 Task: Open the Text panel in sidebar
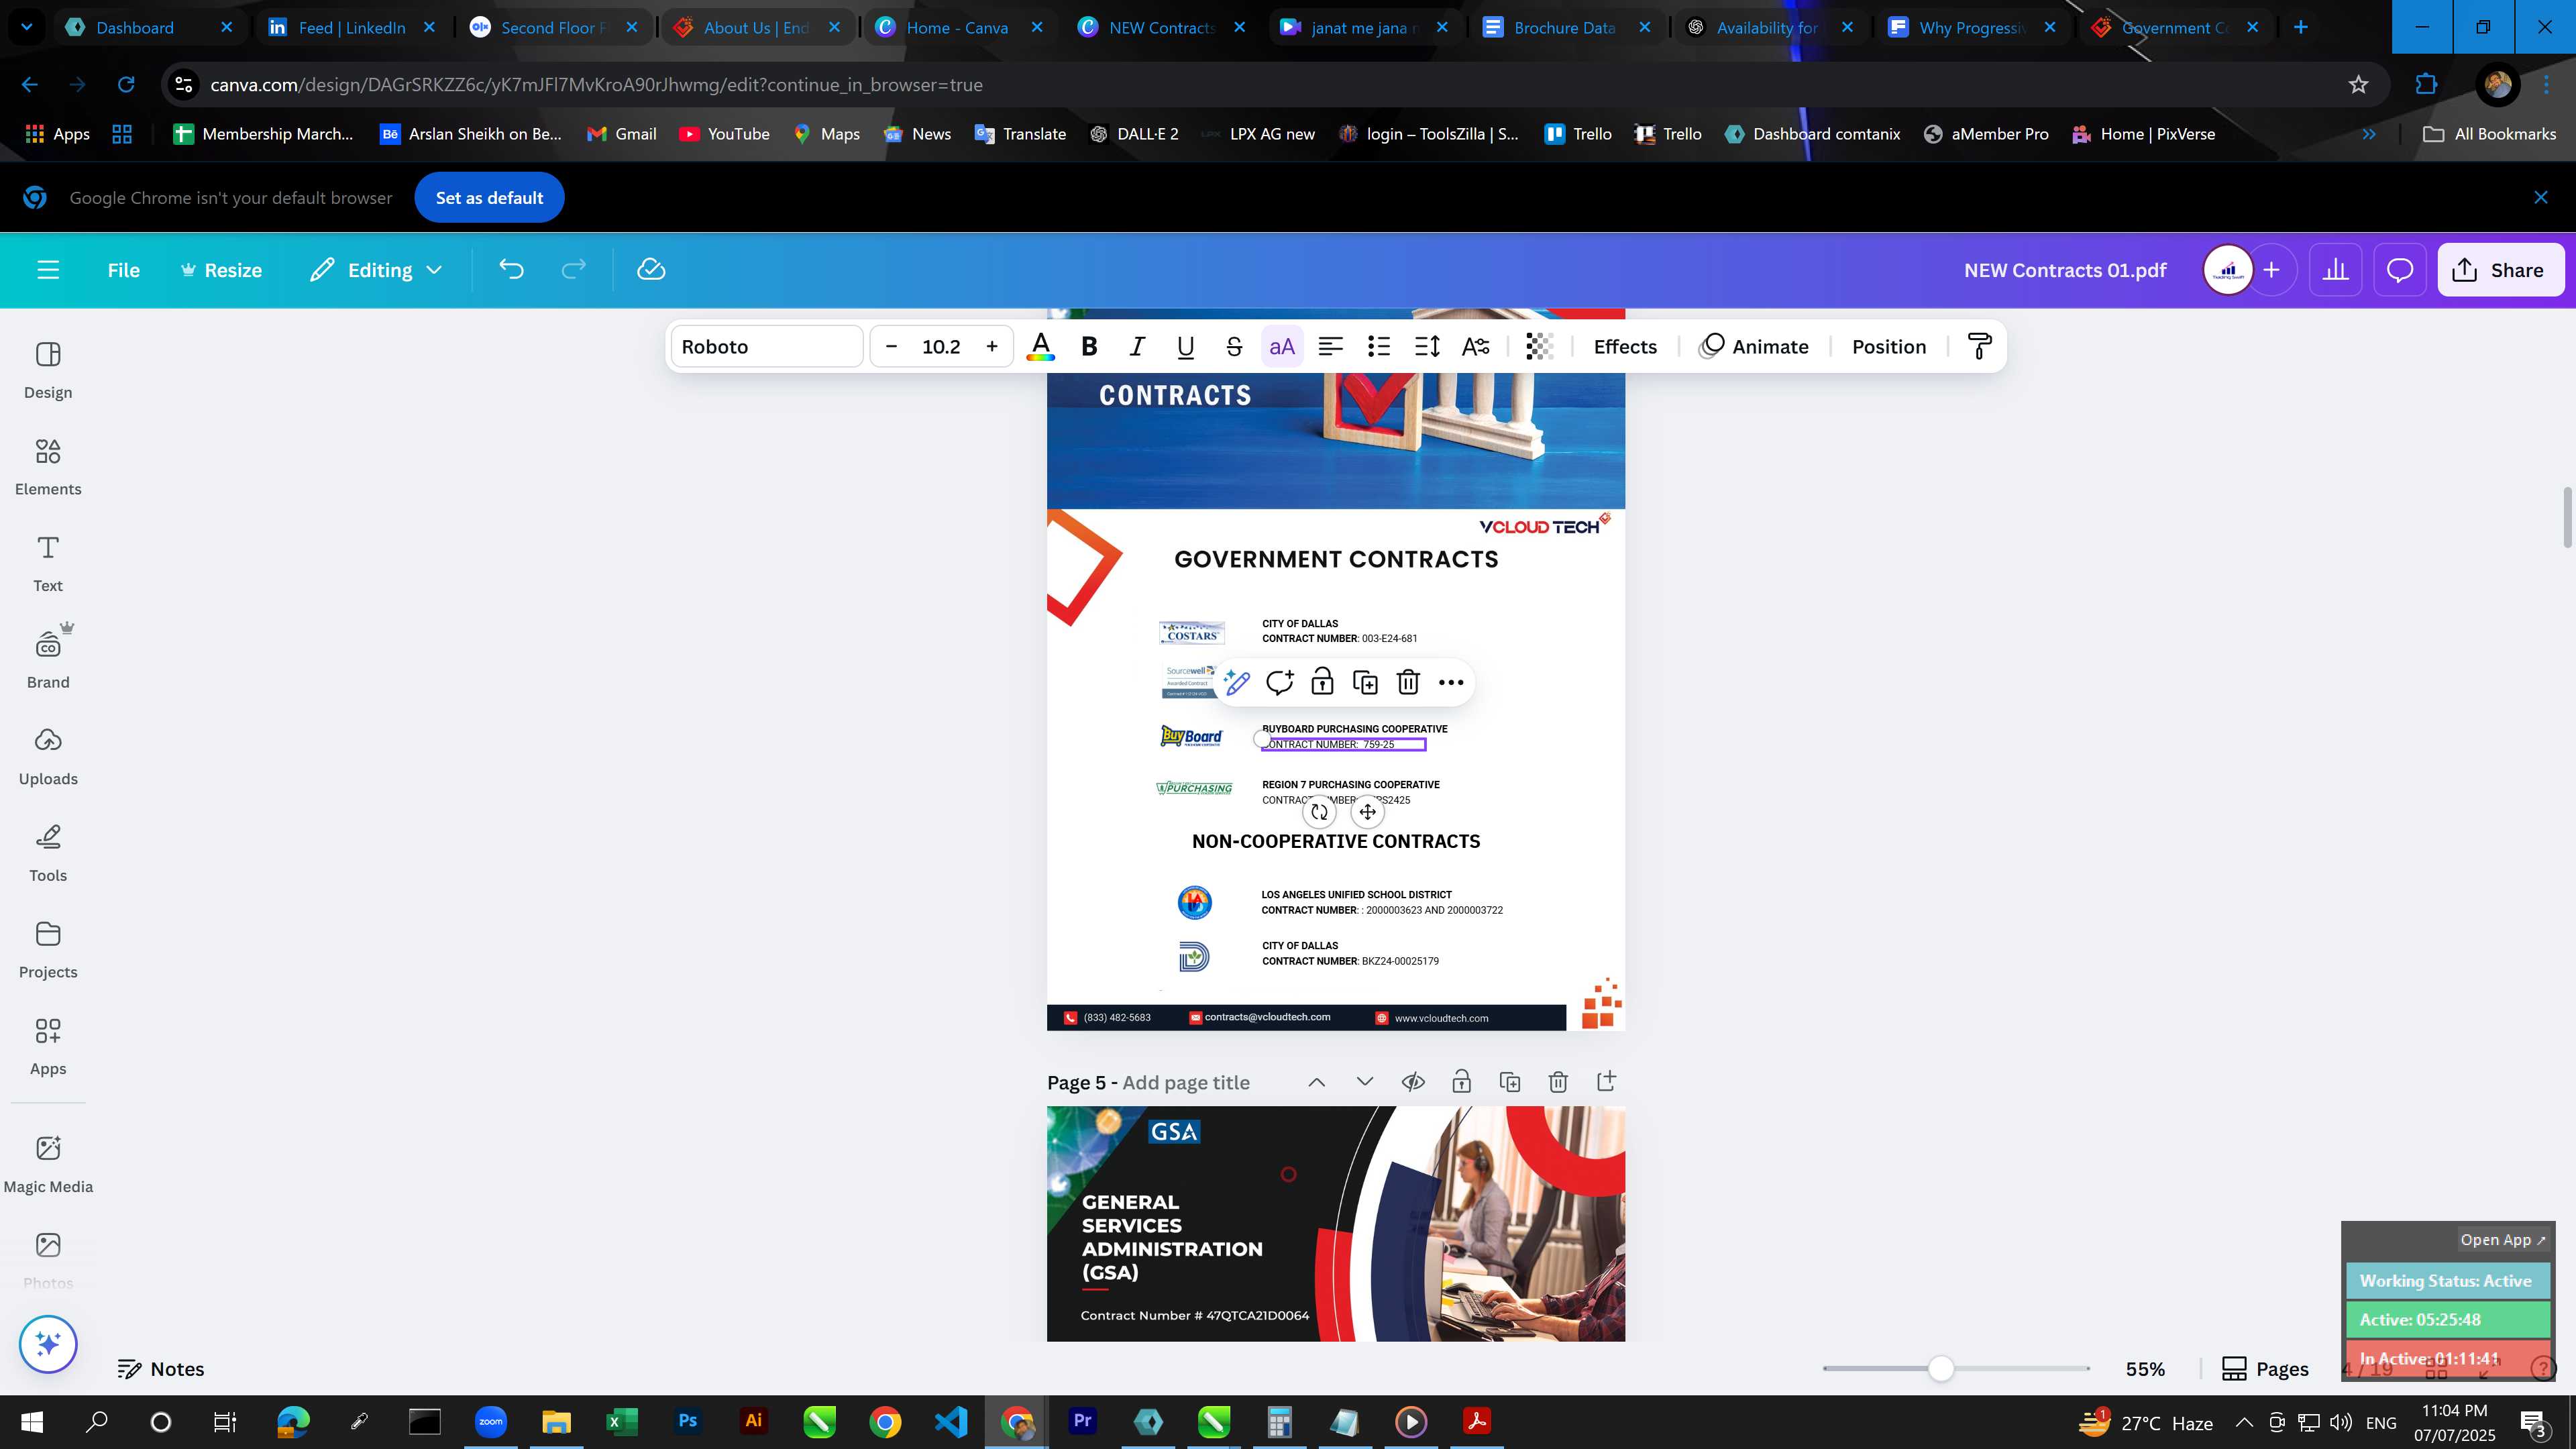[x=48, y=564]
